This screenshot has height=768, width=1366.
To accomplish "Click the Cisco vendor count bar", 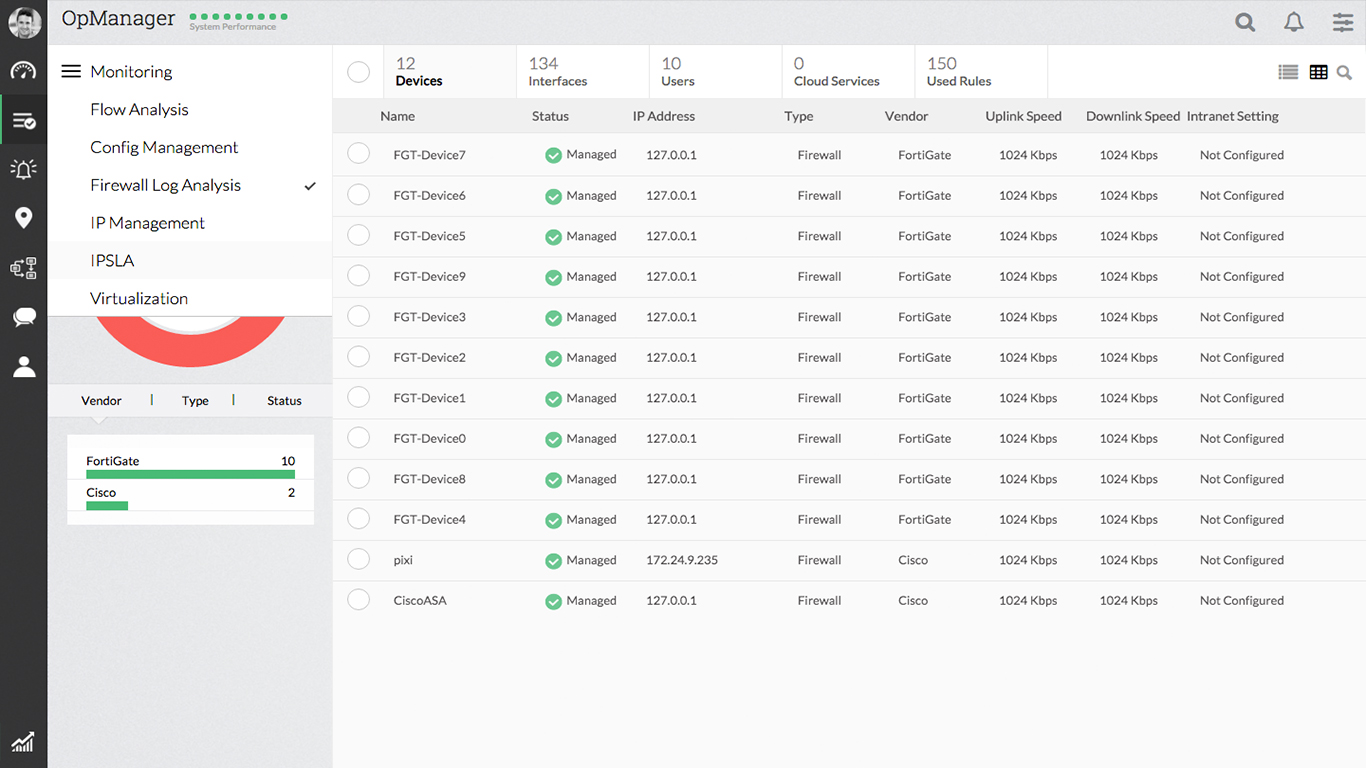I will tap(107, 506).
